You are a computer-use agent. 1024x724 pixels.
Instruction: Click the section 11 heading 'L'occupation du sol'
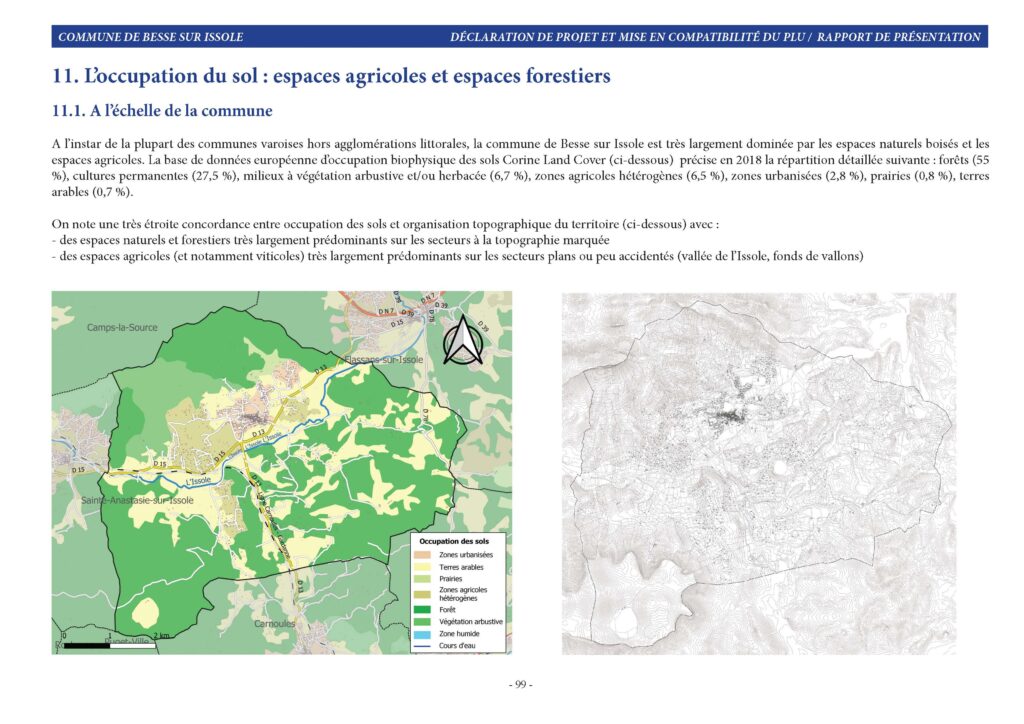tap(331, 76)
